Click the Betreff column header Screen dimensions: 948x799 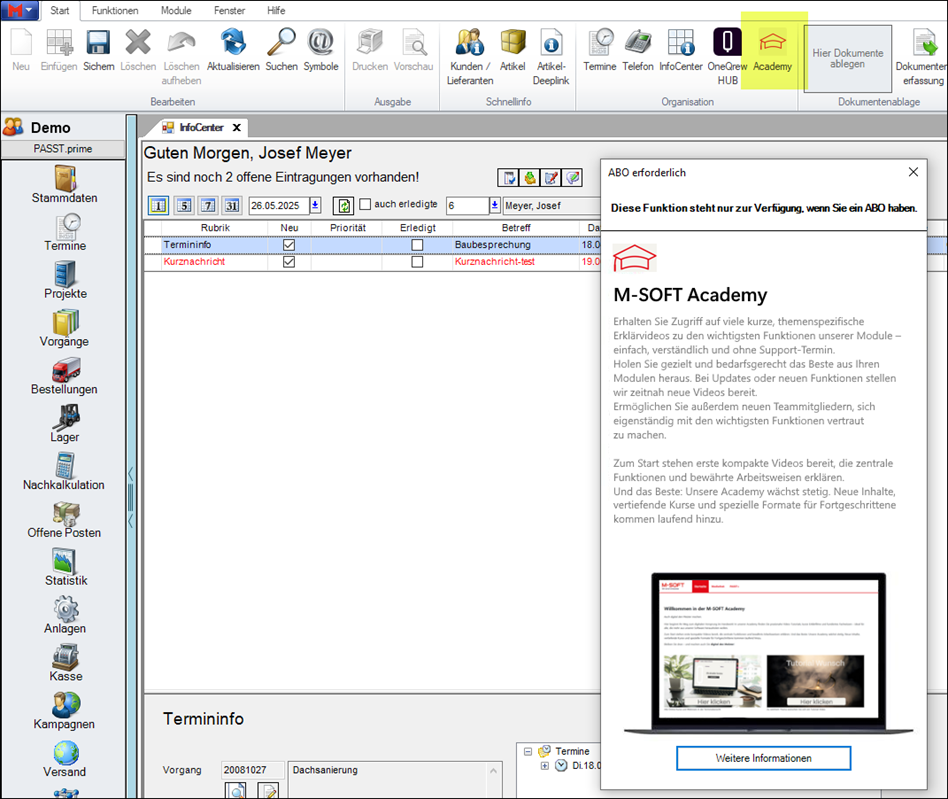[x=516, y=228]
